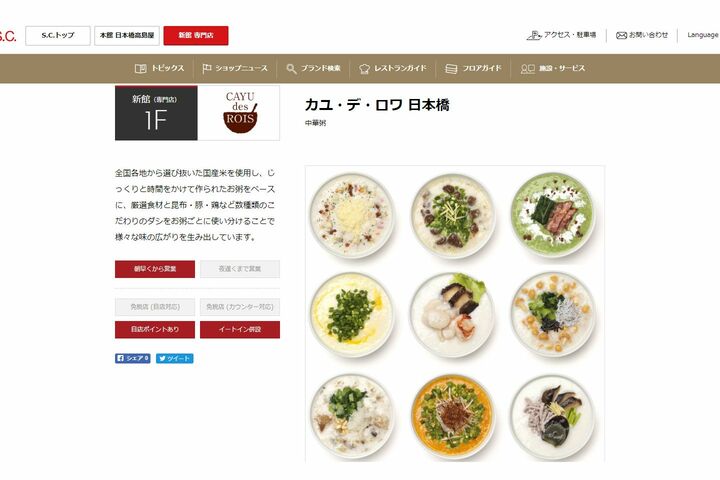720x480 pixels.
Task: Click the ショップニュース flag icon
Action: (x=207, y=68)
